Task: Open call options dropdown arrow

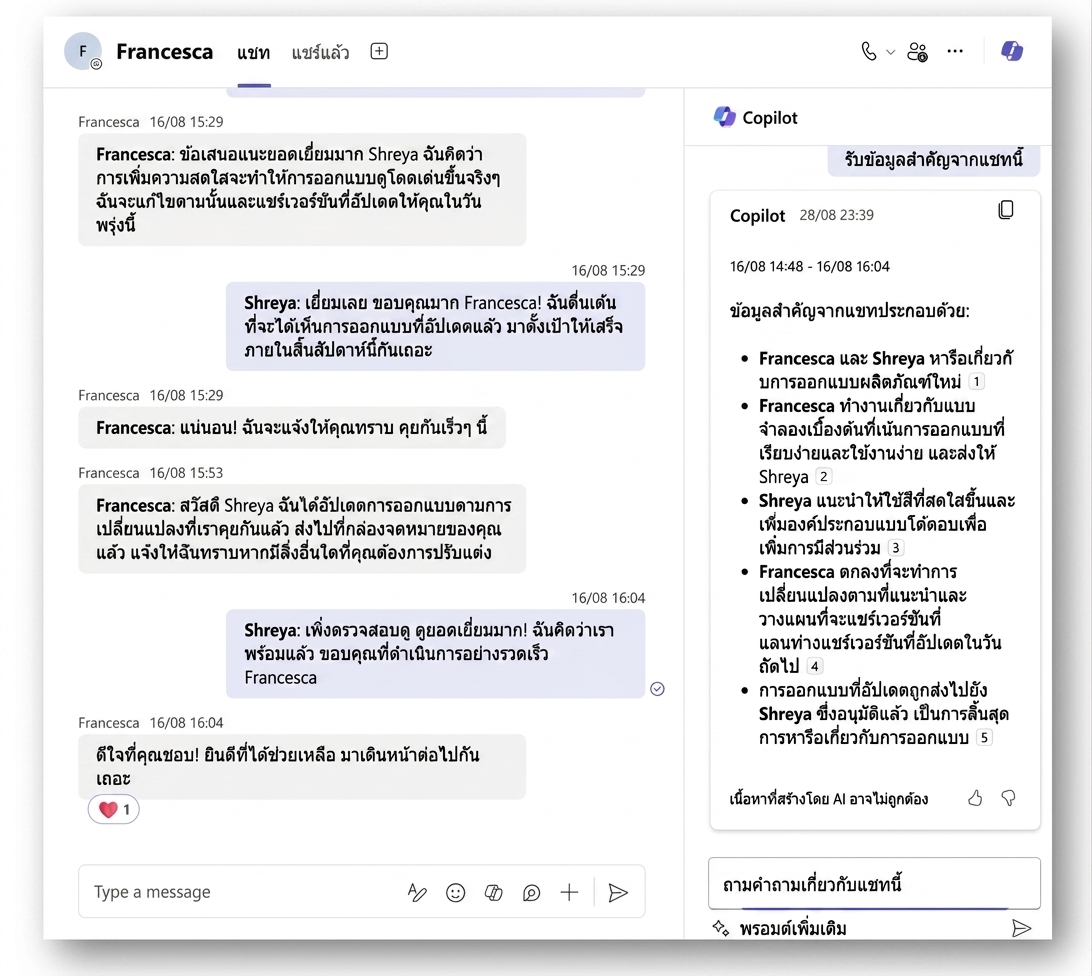Action: coord(890,52)
